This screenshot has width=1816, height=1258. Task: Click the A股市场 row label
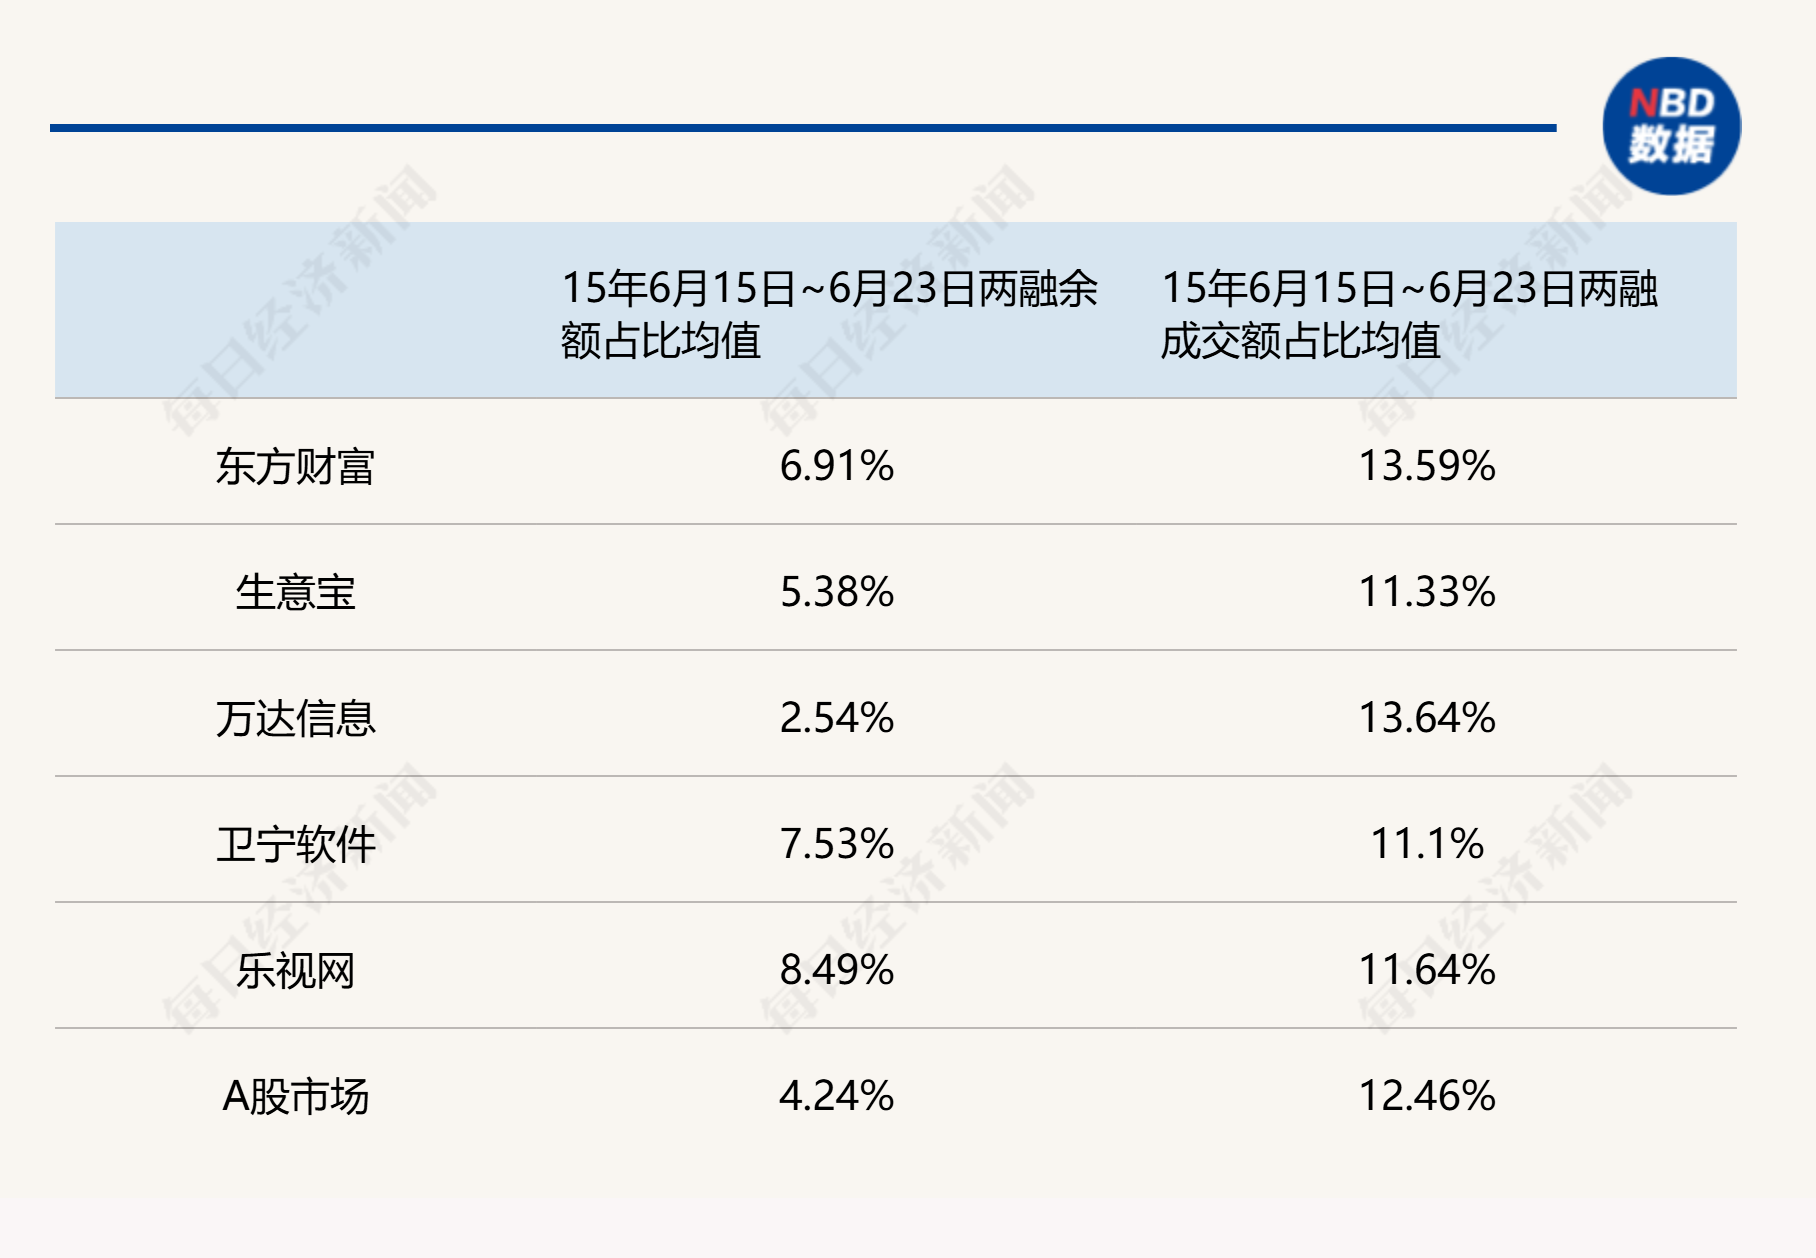click(295, 1096)
